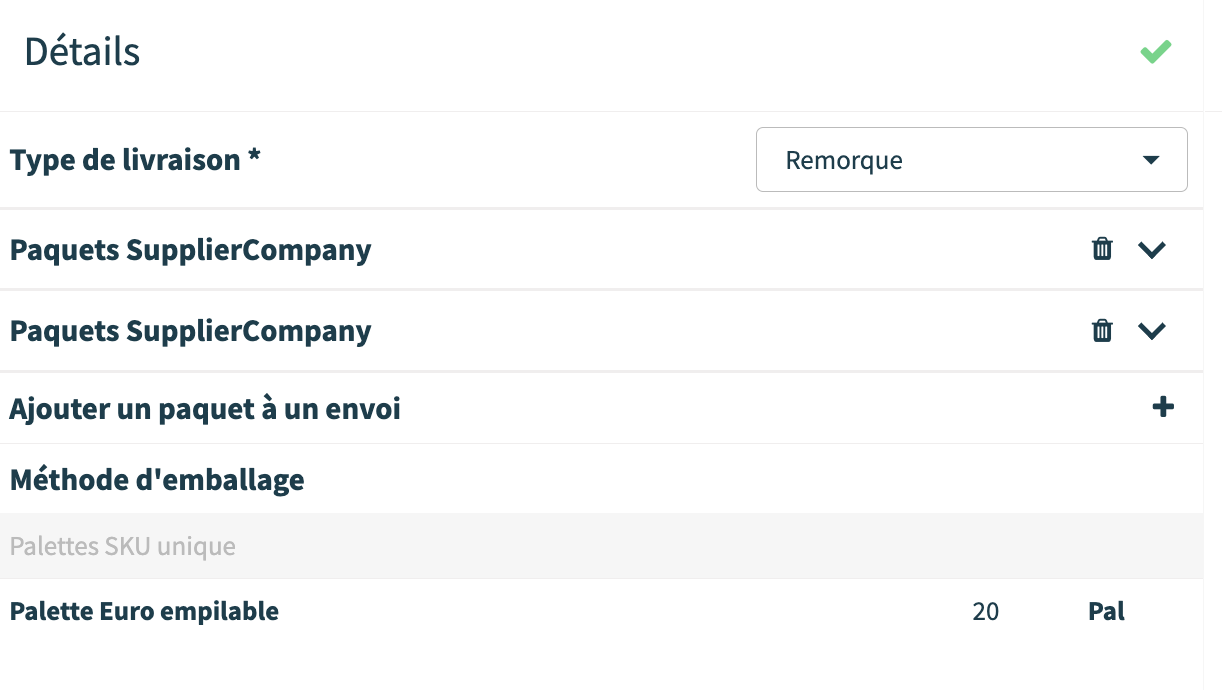The width and height of the screenshot is (1222, 690).
Task: Click the quantity value 20
Action: 985,611
